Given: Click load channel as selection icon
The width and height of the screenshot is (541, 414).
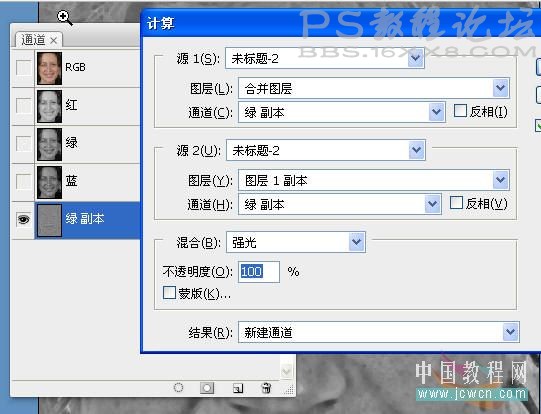Looking at the screenshot, I should coord(178,387).
